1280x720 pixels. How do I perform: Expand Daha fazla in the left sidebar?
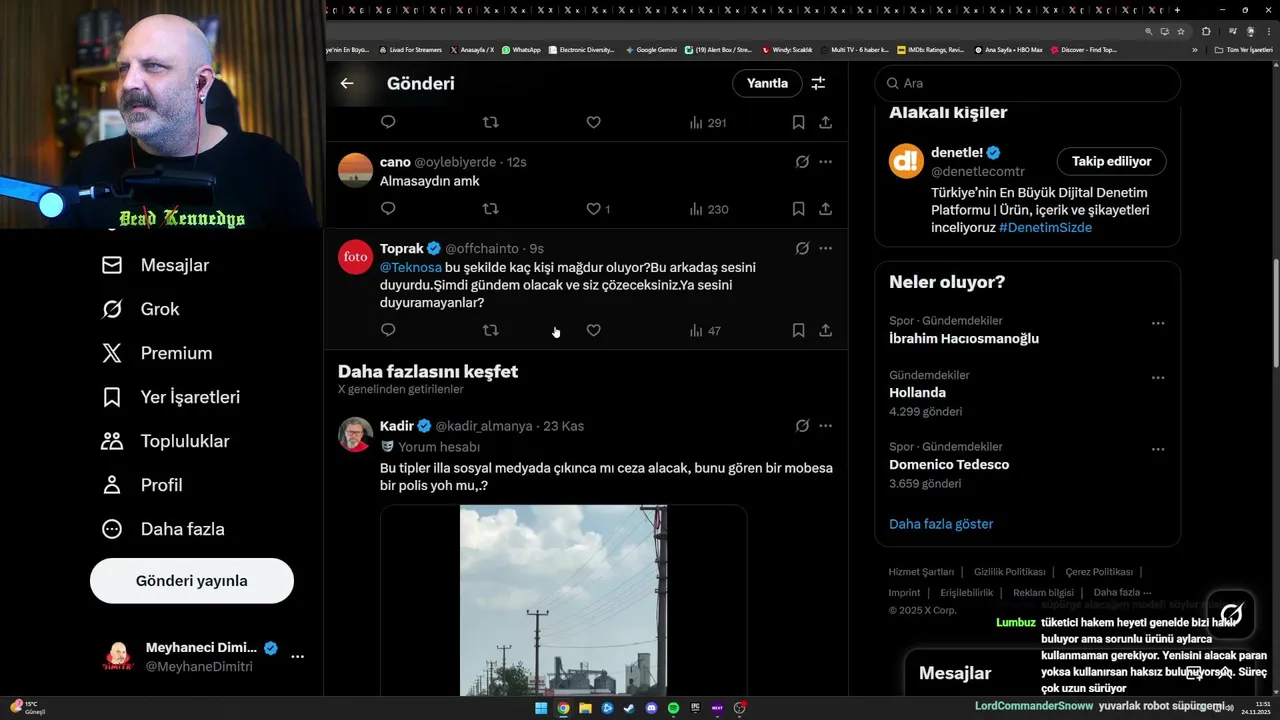(163, 529)
